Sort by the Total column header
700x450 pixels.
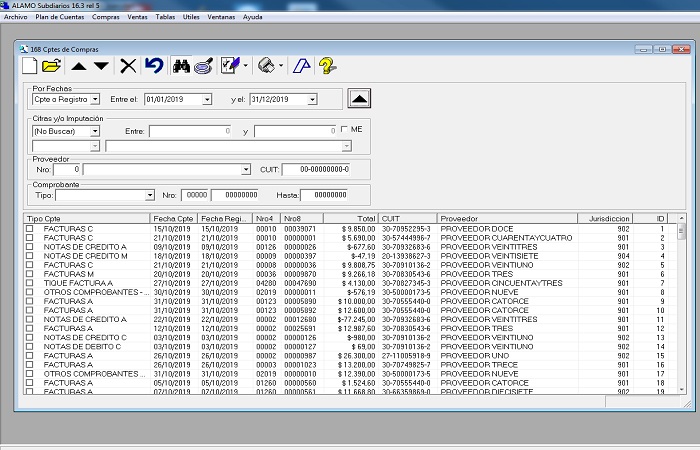pyautogui.click(x=351, y=218)
